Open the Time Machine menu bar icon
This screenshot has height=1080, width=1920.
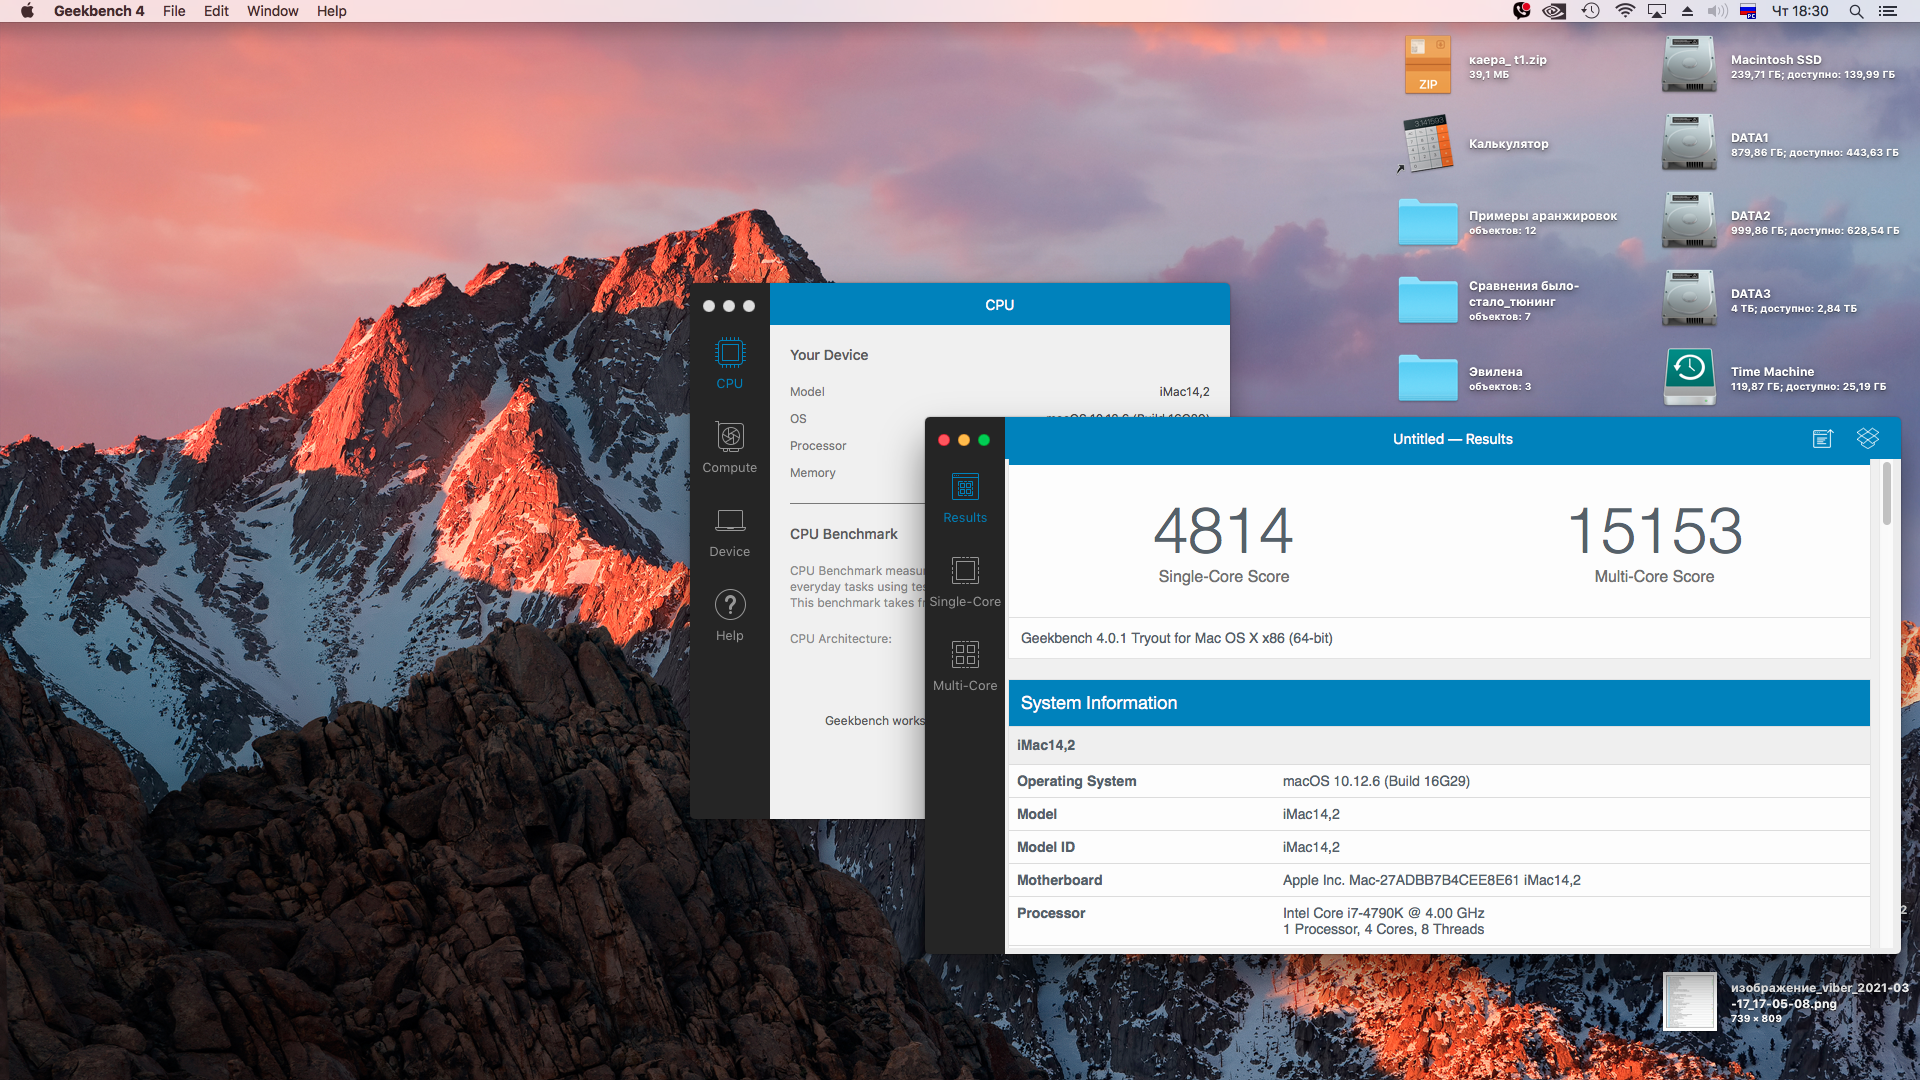(x=1590, y=11)
